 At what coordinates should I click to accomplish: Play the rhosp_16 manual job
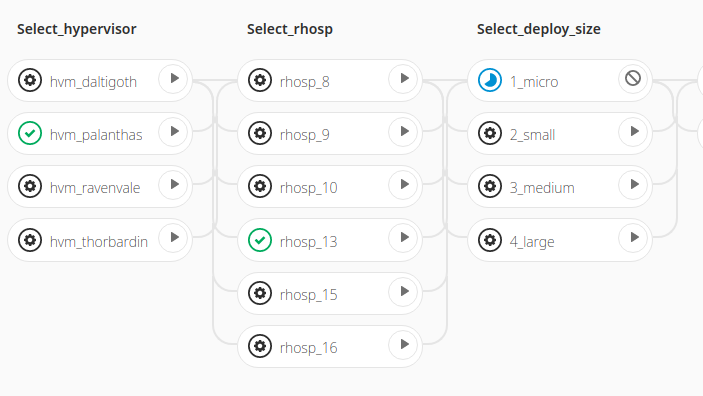click(403, 345)
